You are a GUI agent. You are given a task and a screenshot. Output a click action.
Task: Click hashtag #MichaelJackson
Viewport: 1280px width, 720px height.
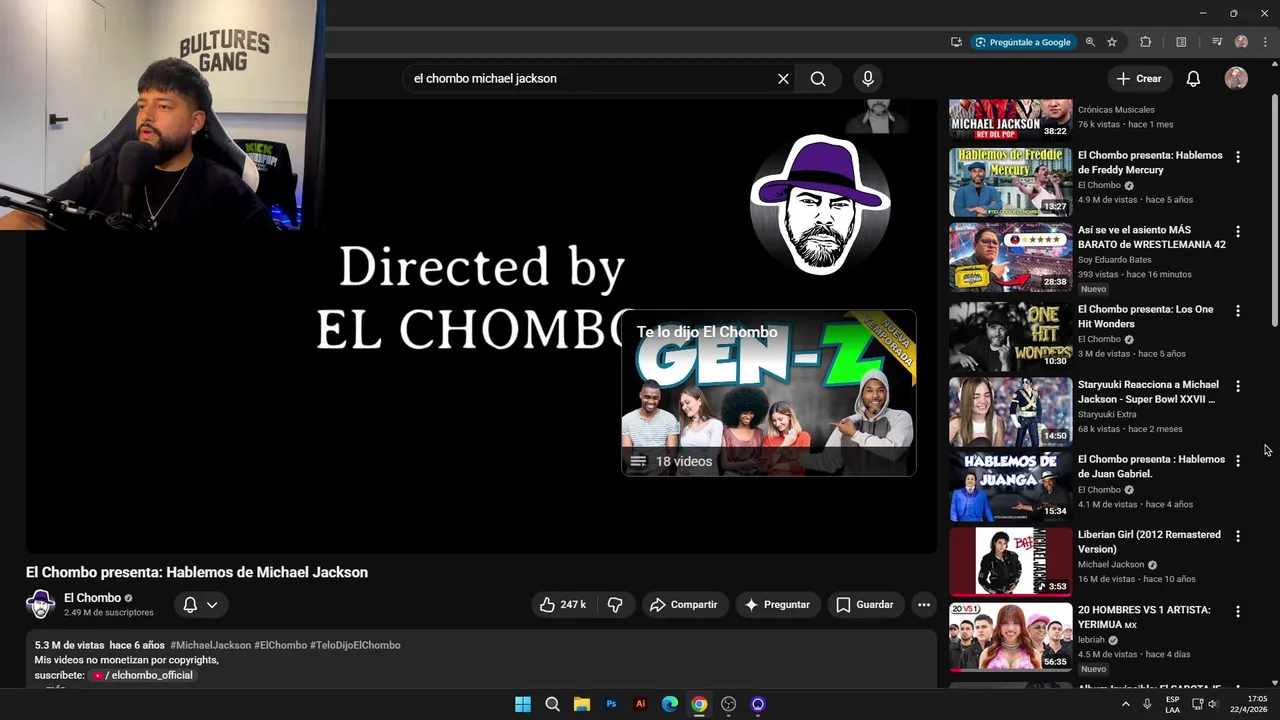click(x=210, y=645)
